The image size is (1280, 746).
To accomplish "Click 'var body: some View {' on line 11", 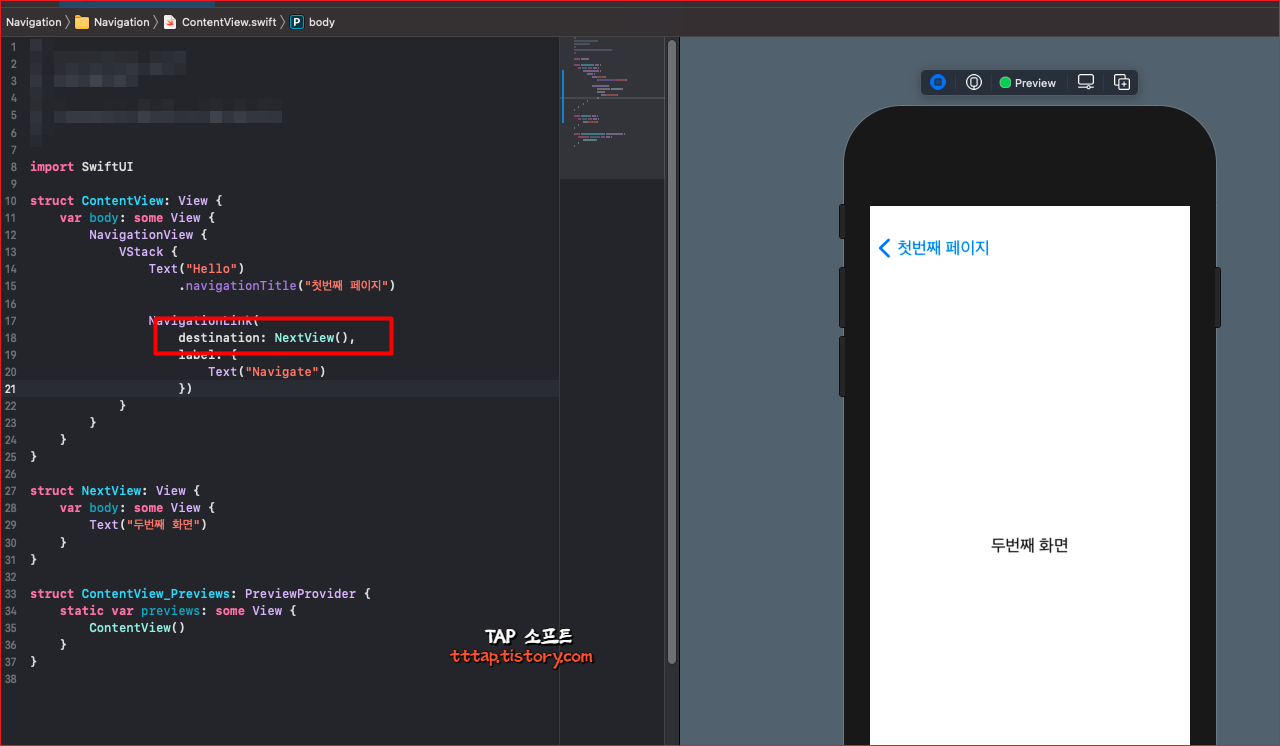I will coord(137,218).
